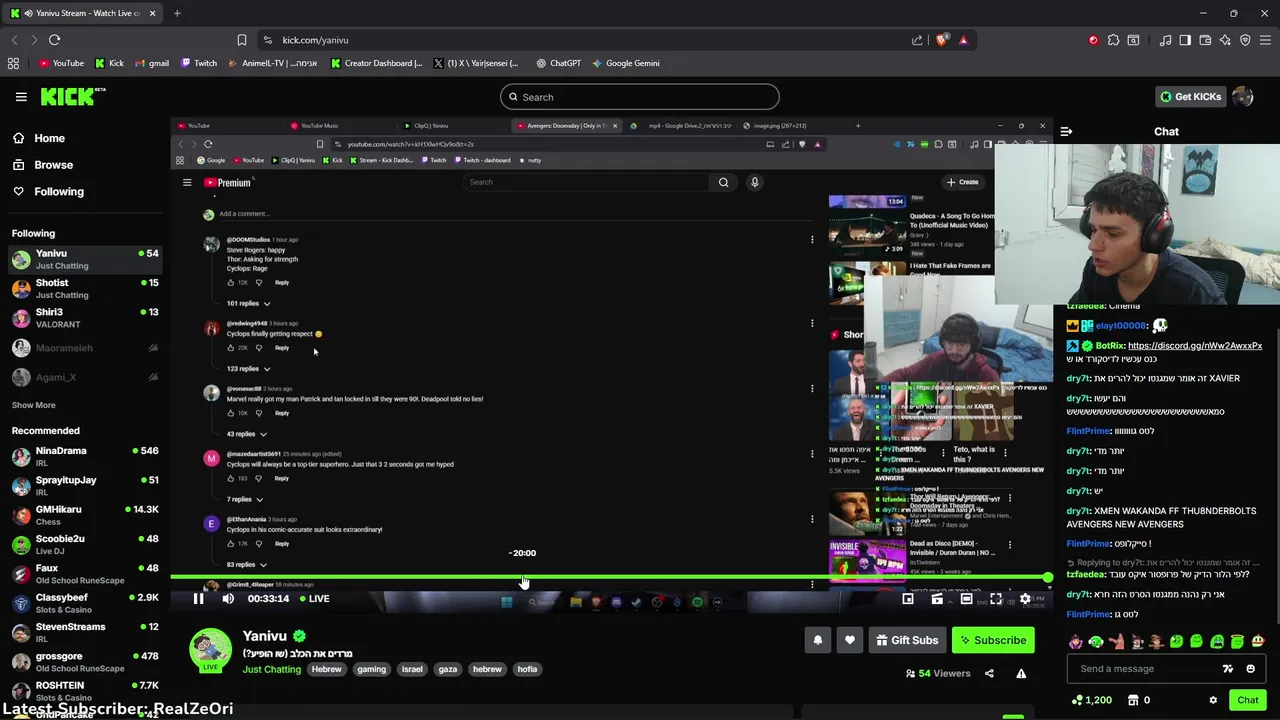The height and width of the screenshot is (720, 1280).
Task: Toggle fullscreen on the stream player
Action: coord(996,599)
